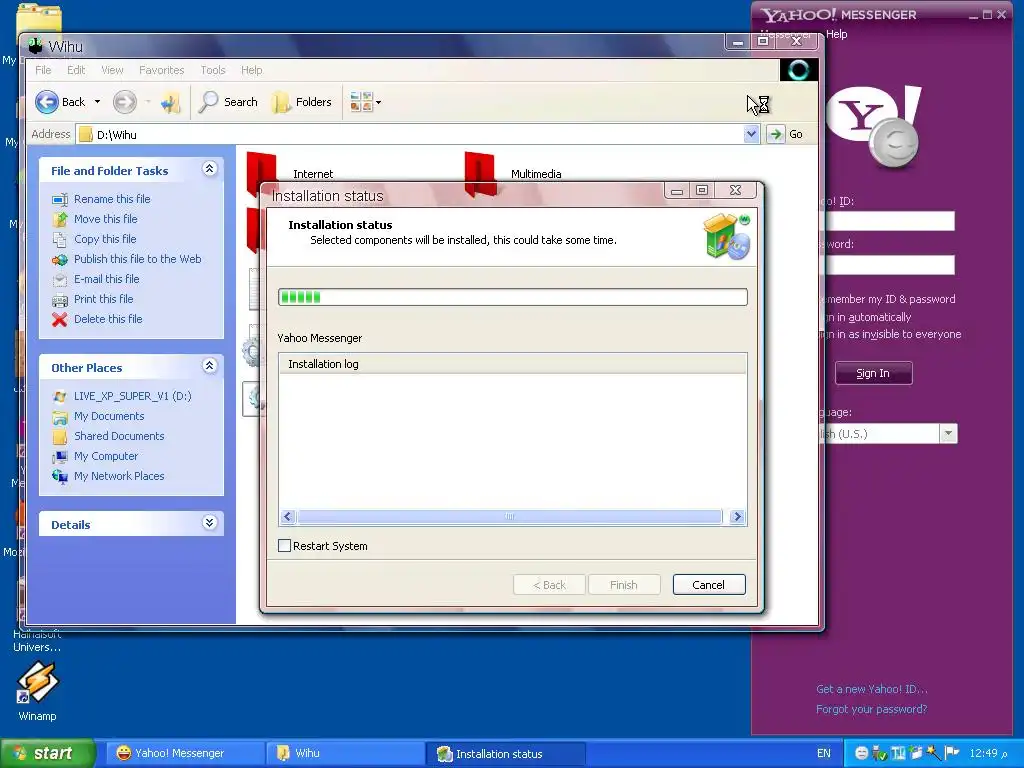Select the Multimedia folder icon
Screen dimensions: 1024x768
(x=479, y=172)
